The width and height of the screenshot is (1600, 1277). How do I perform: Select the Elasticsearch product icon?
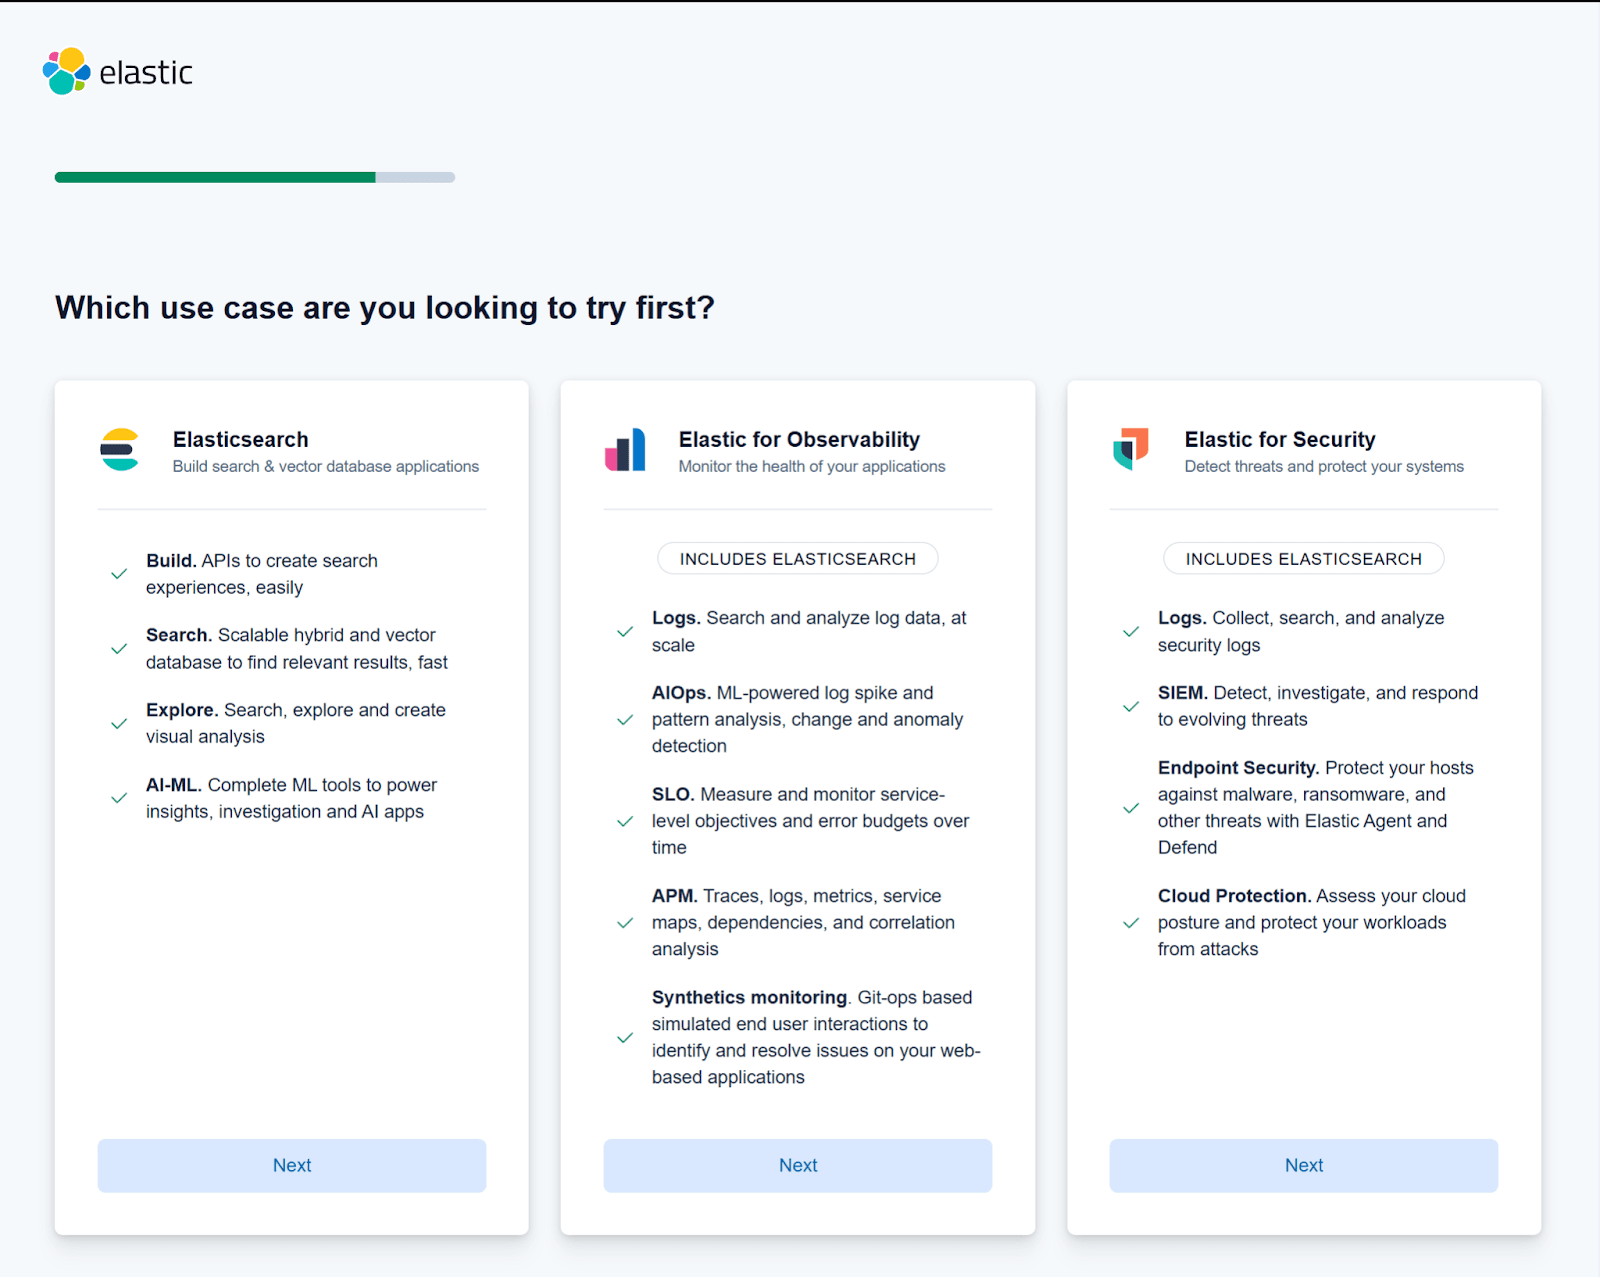119,450
